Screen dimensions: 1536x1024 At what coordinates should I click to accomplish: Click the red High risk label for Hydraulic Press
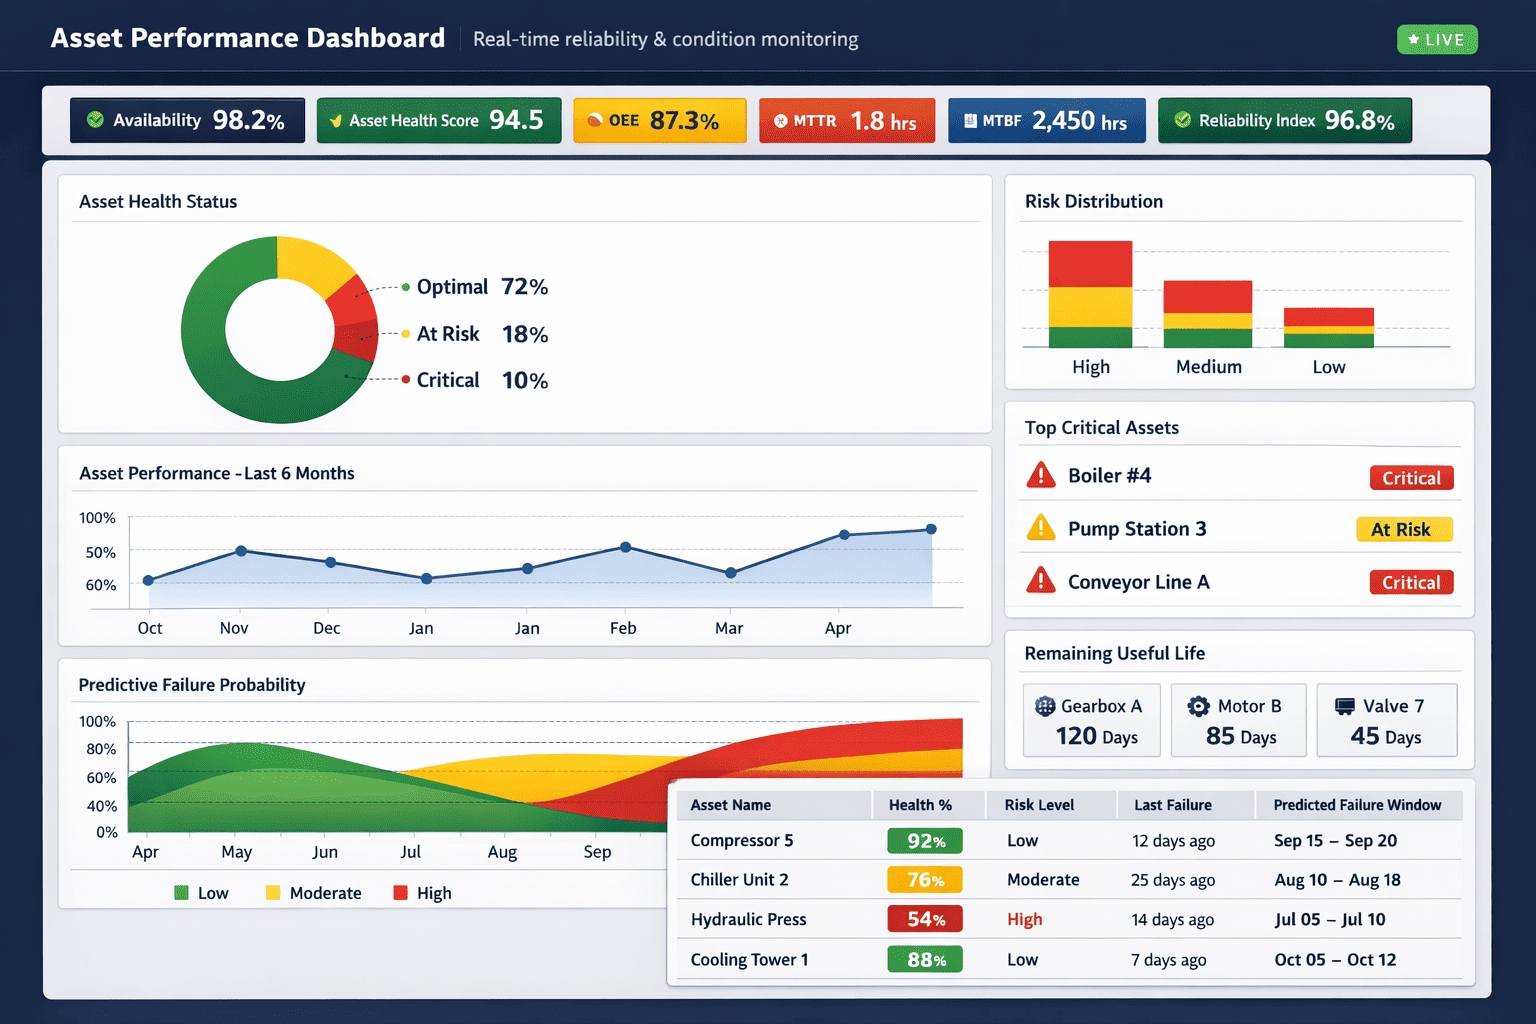(x=1024, y=919)
